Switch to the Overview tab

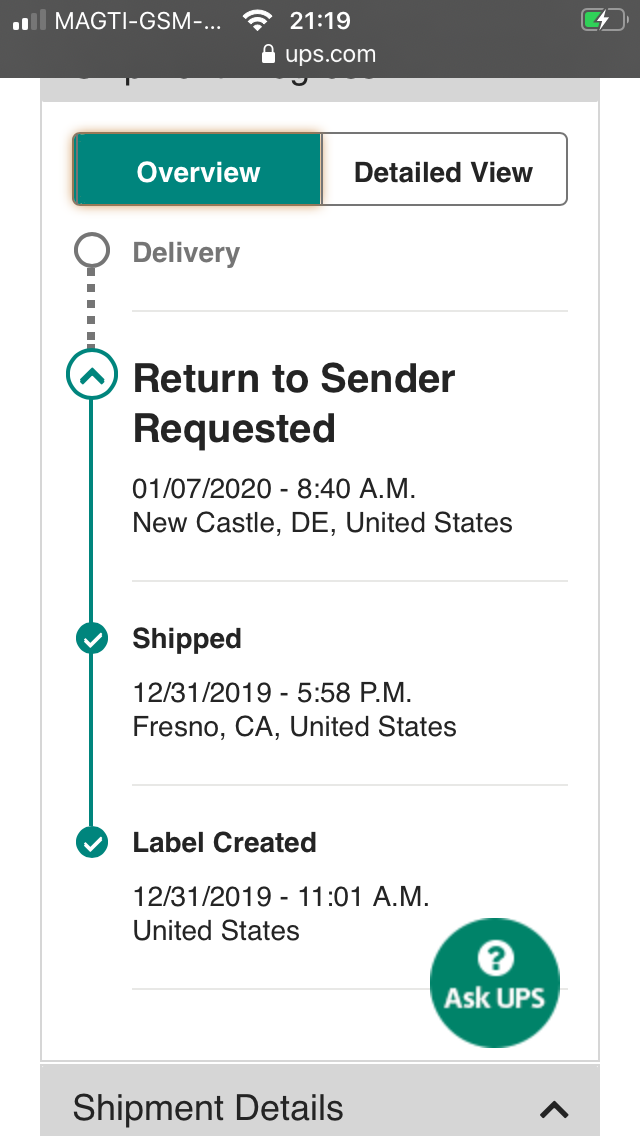click(198, 171)
